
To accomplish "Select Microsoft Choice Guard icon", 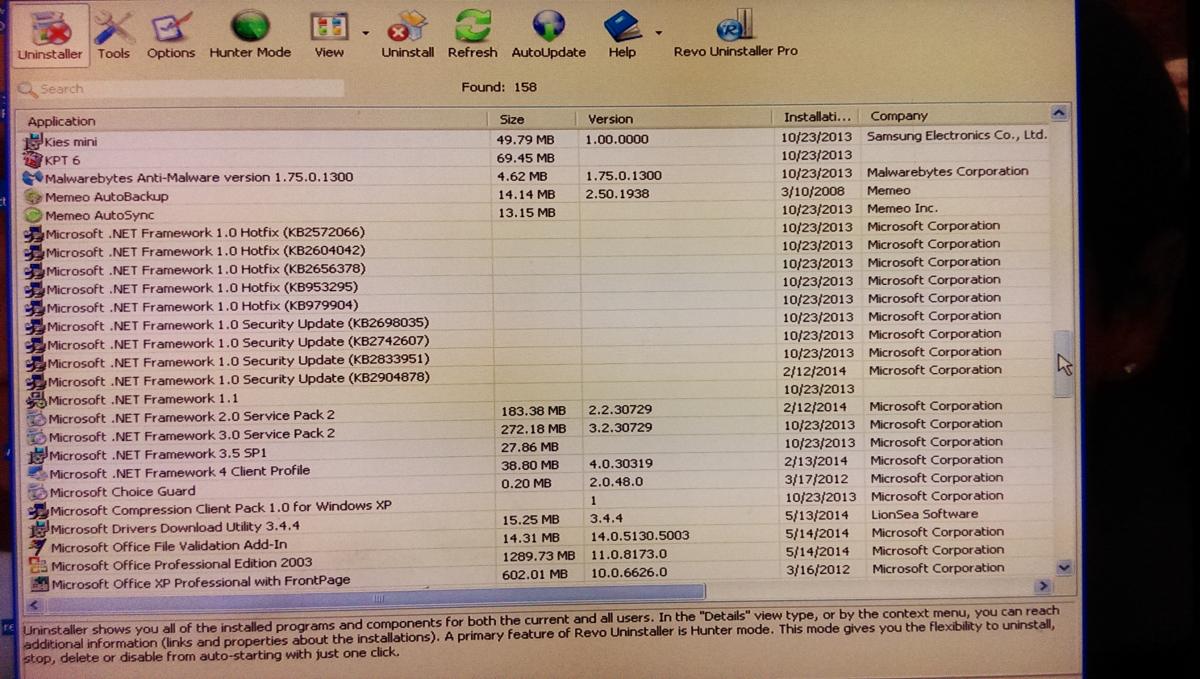I will click(x=37, y=492).
